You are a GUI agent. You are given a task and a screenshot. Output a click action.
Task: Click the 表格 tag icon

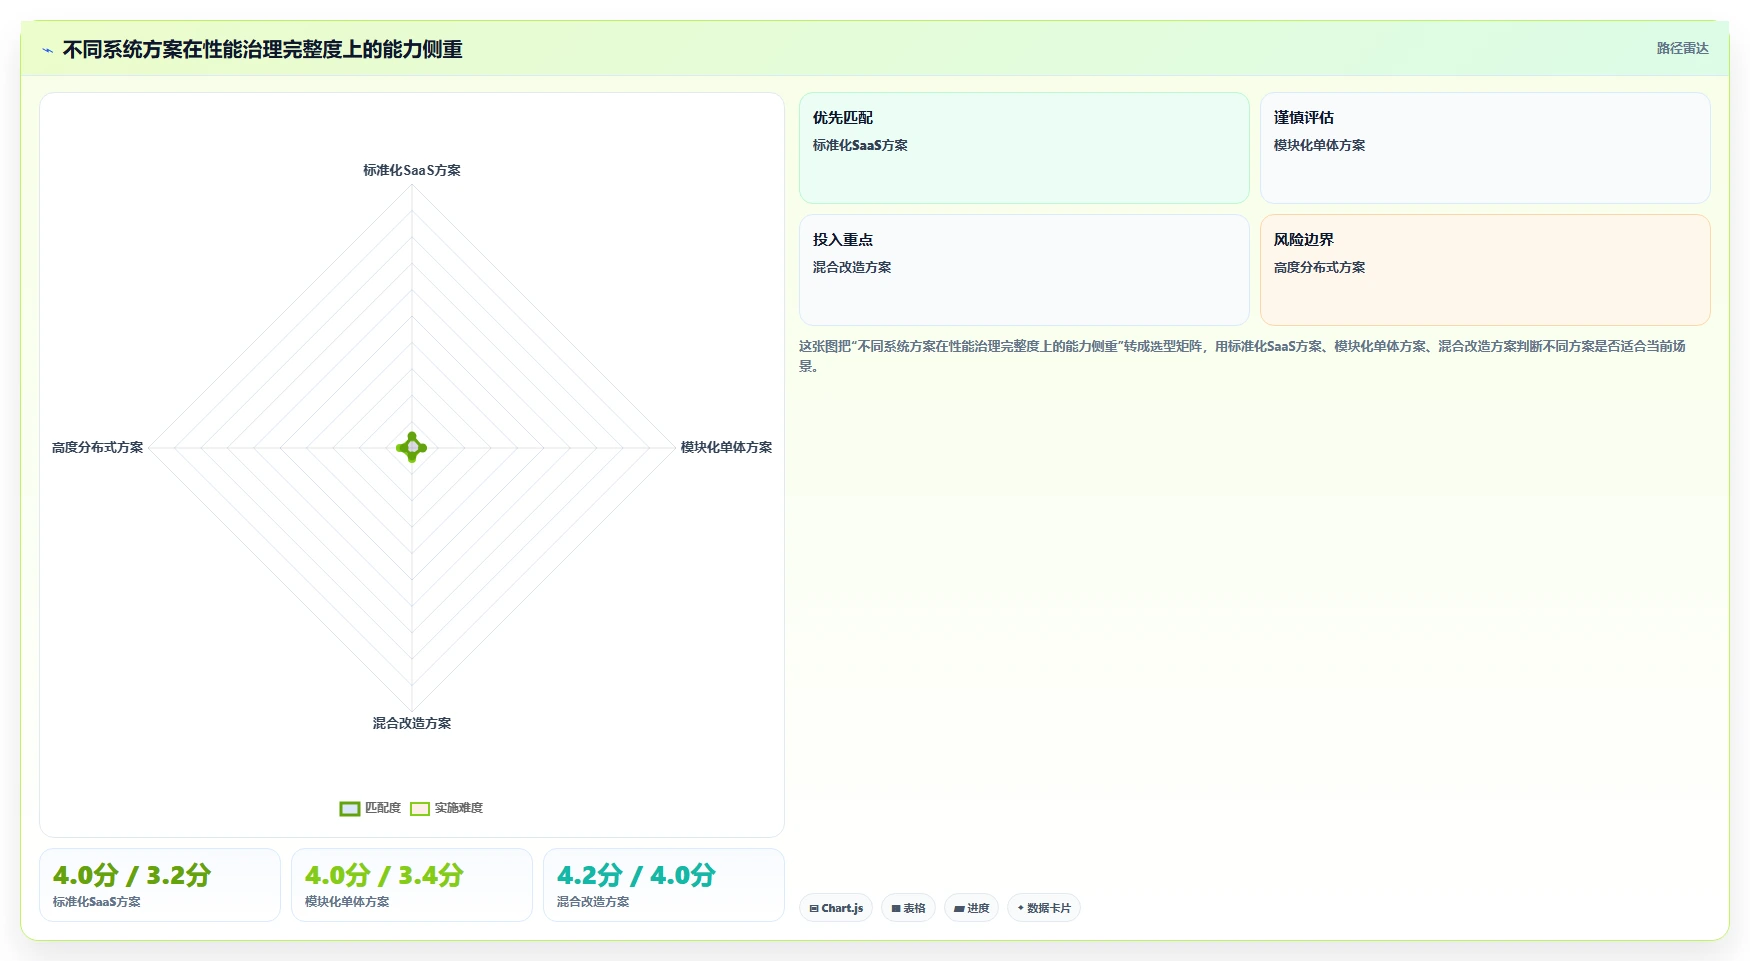(896, 908)
